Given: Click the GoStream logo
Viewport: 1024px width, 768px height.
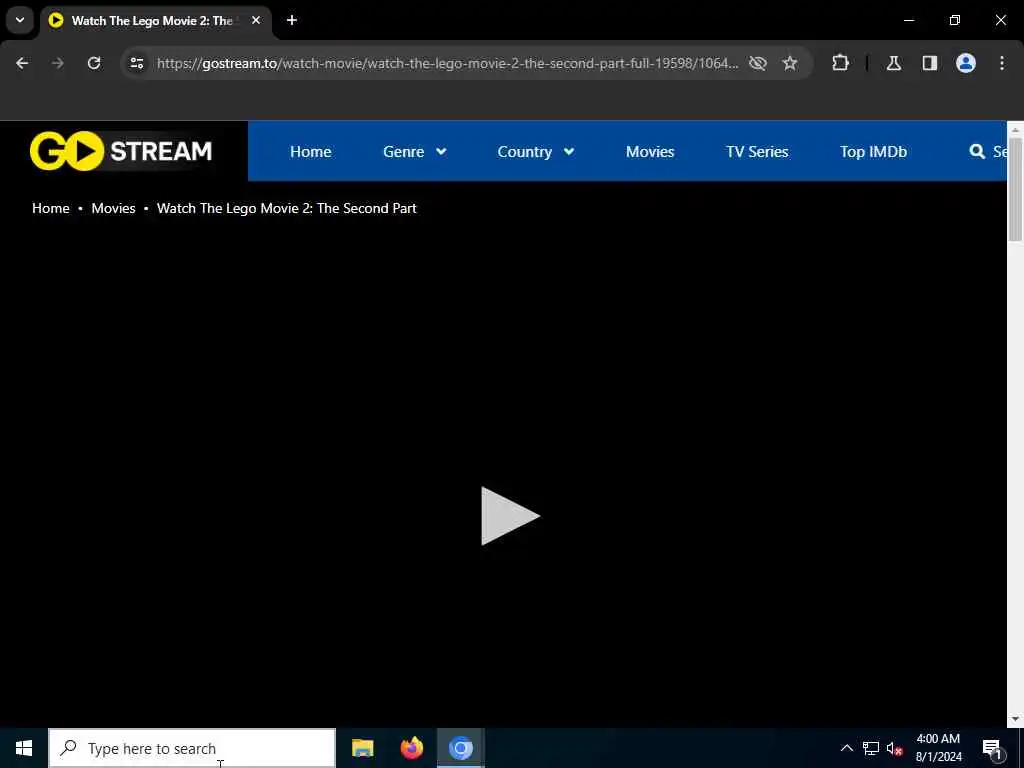Looking at the screenshot, I should tap(121, 151).
